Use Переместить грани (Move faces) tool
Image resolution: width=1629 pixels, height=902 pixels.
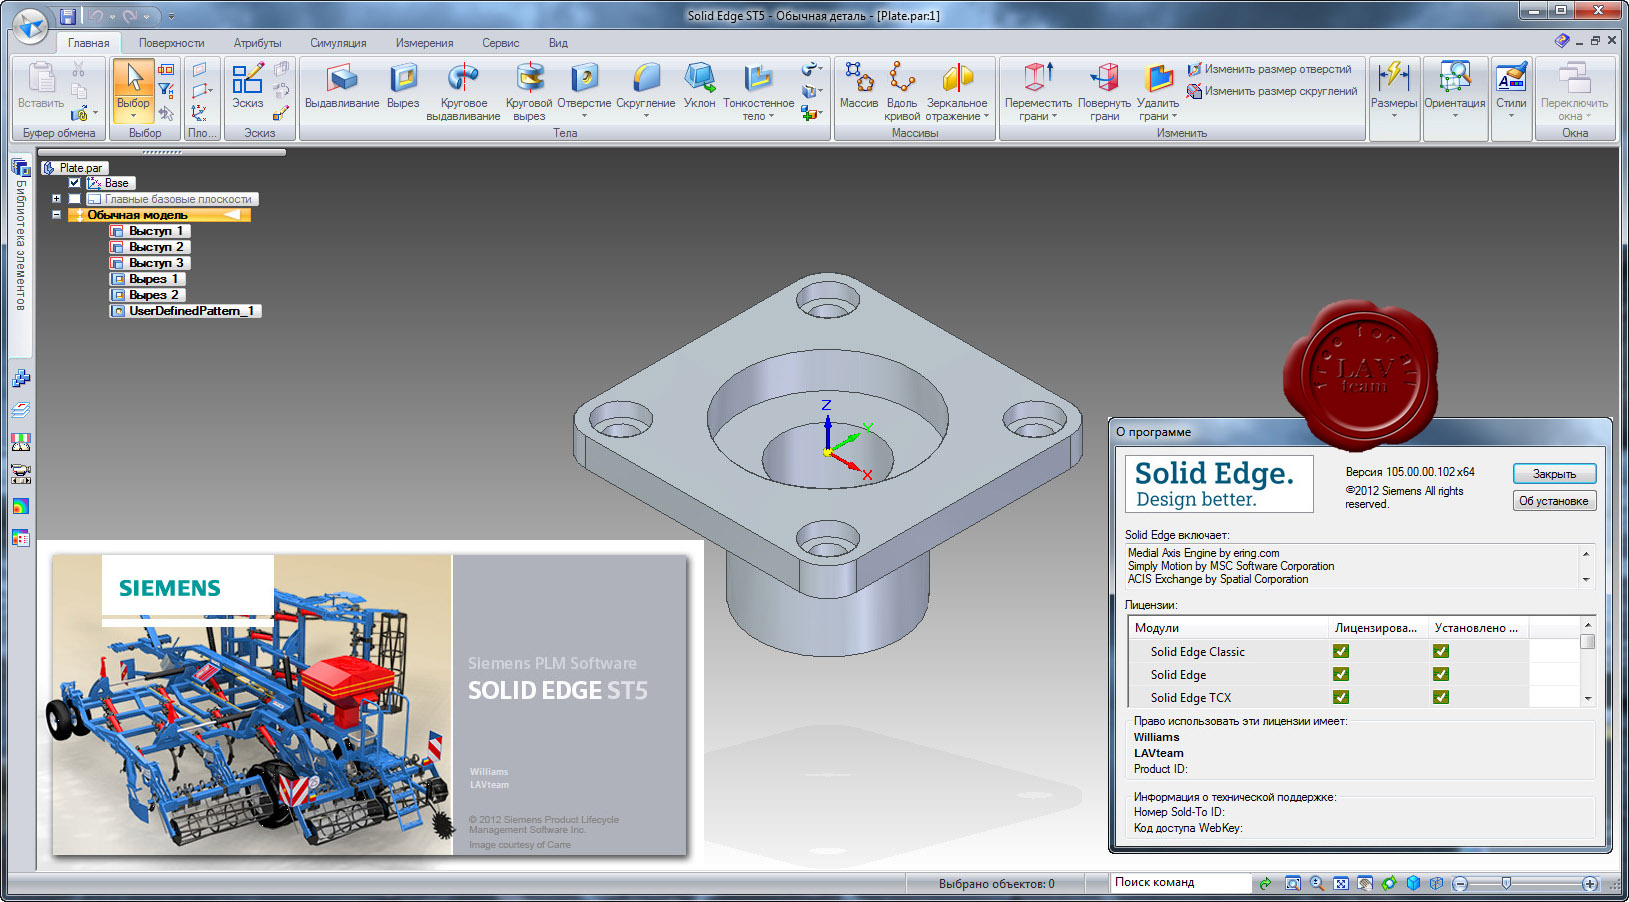click(x=1038, y=92)
